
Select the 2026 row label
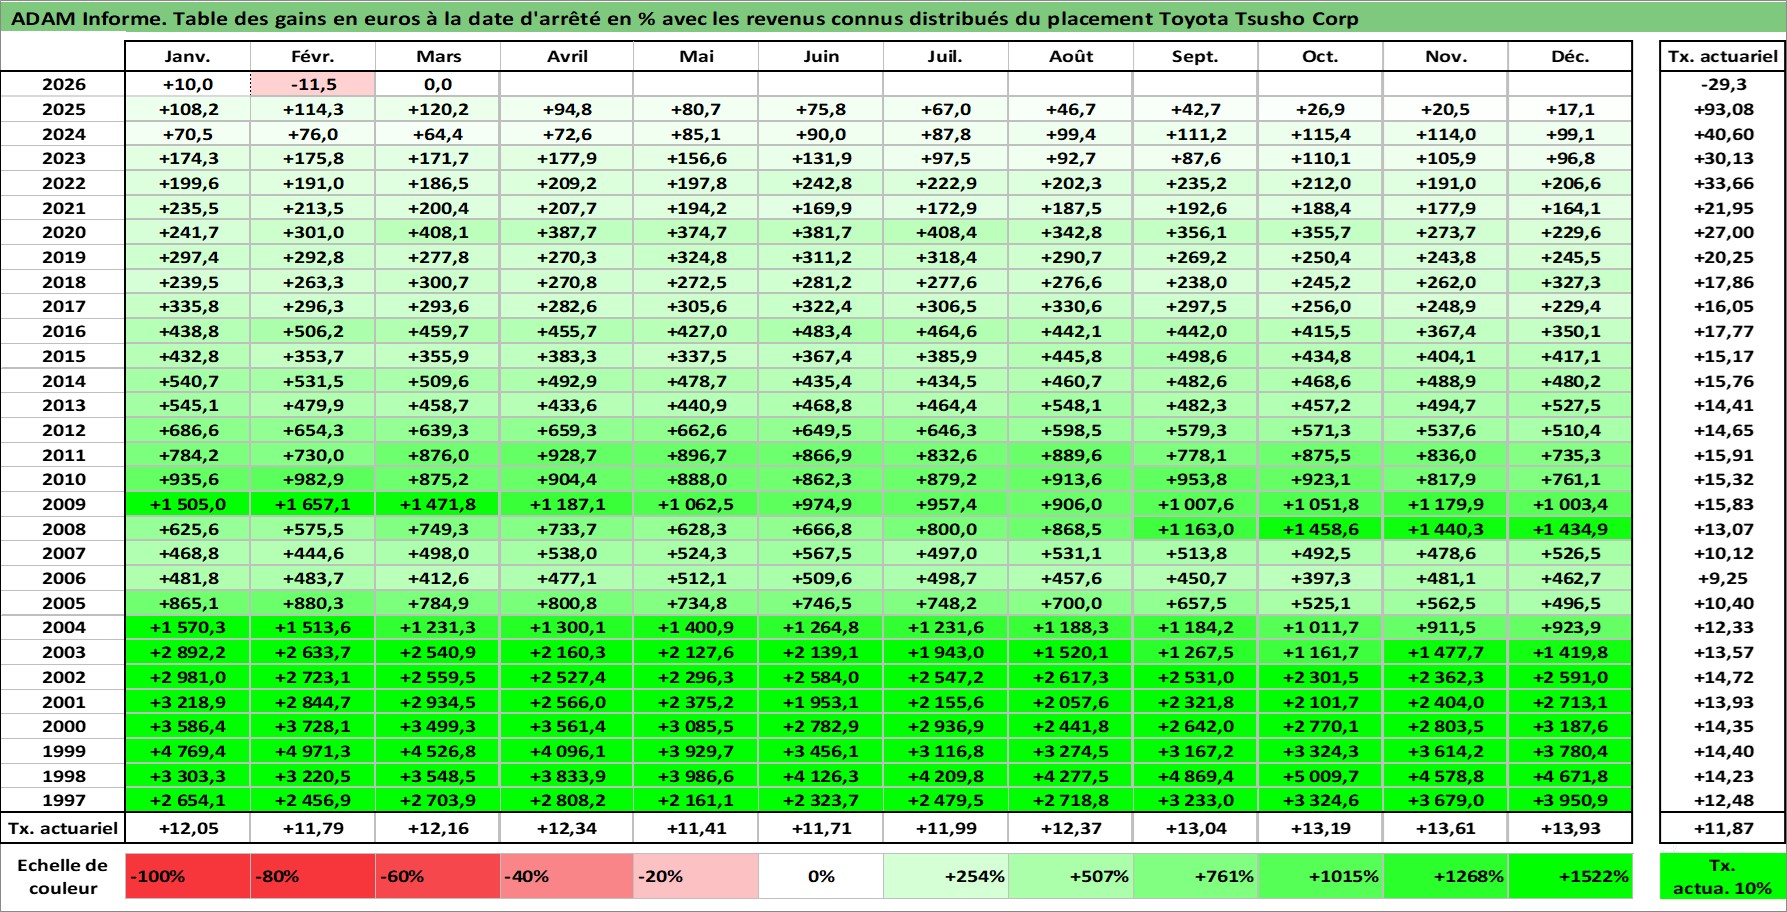[x=63, y=85]
